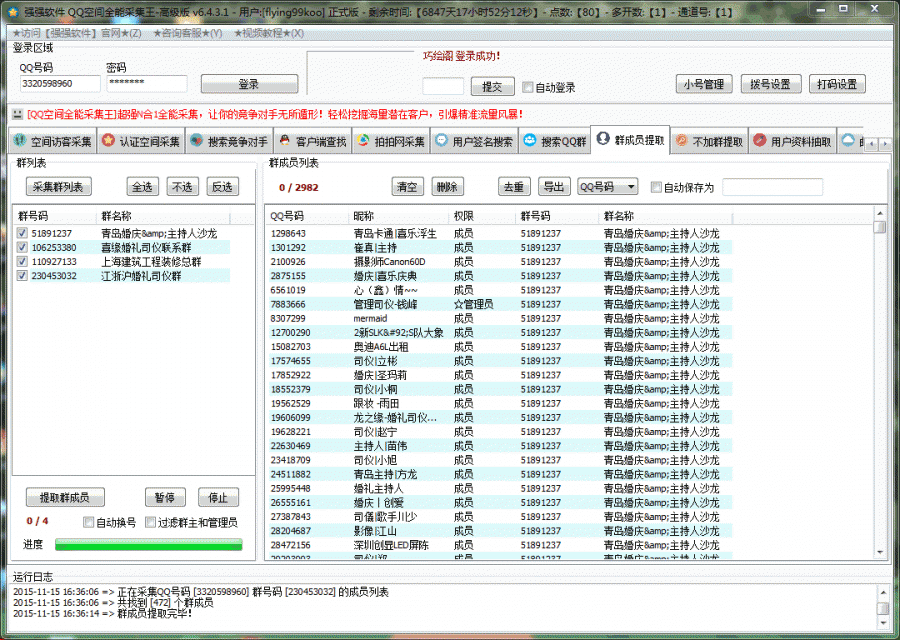Click the QQ号码 input field
900x640 pixels.
point(60,84)
